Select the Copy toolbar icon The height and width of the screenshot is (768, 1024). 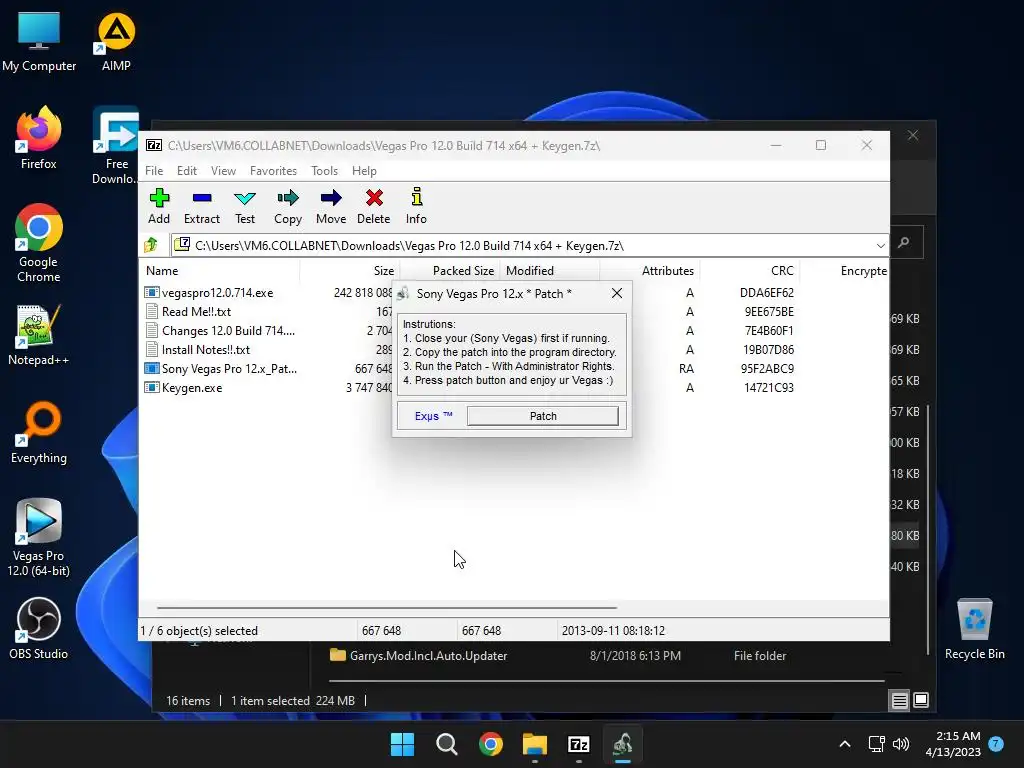coord(288,206)
